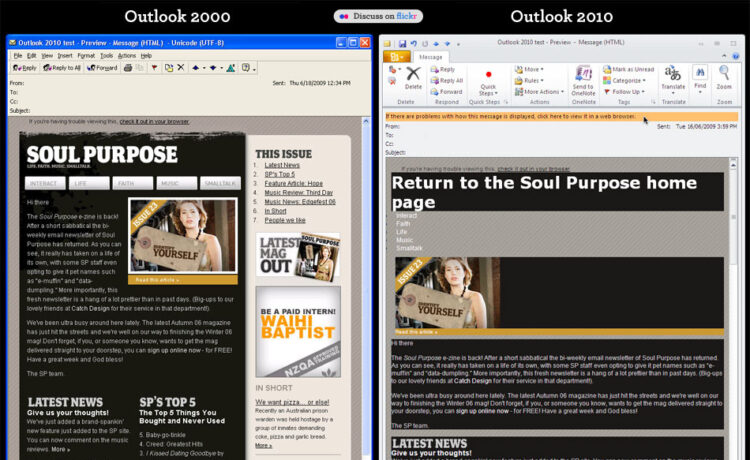Click the Help icon in Outlook 2000 toolbar
The height and width of the screenshot is (460, 750).
click(x=246, y=68)
